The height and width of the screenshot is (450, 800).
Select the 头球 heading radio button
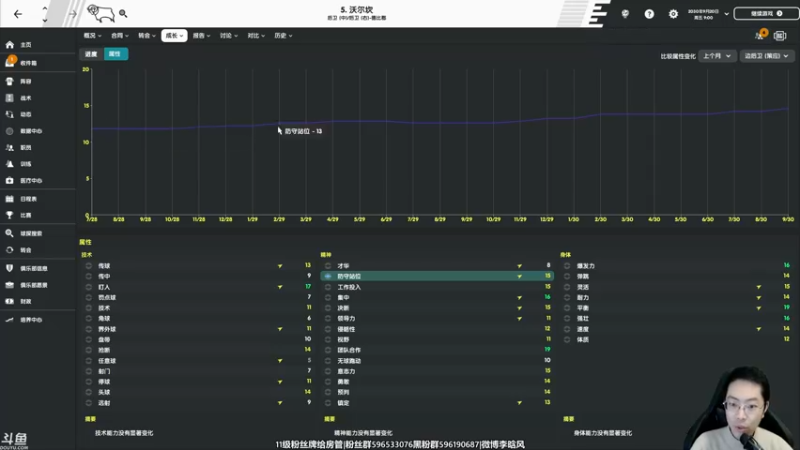(89, 392)
